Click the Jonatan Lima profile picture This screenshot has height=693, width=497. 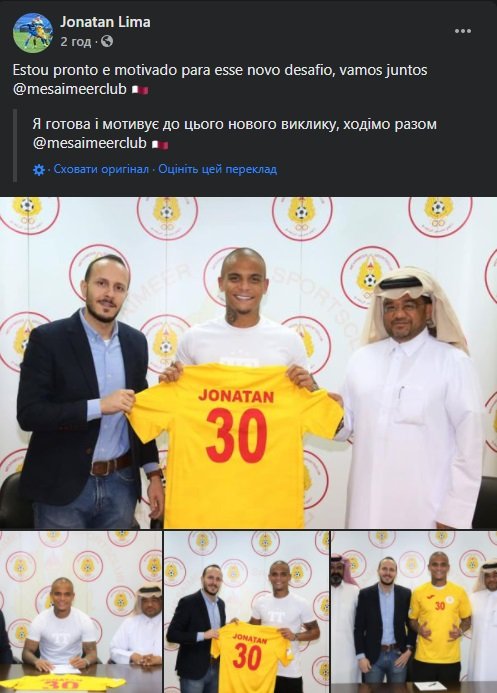[33, 33]
